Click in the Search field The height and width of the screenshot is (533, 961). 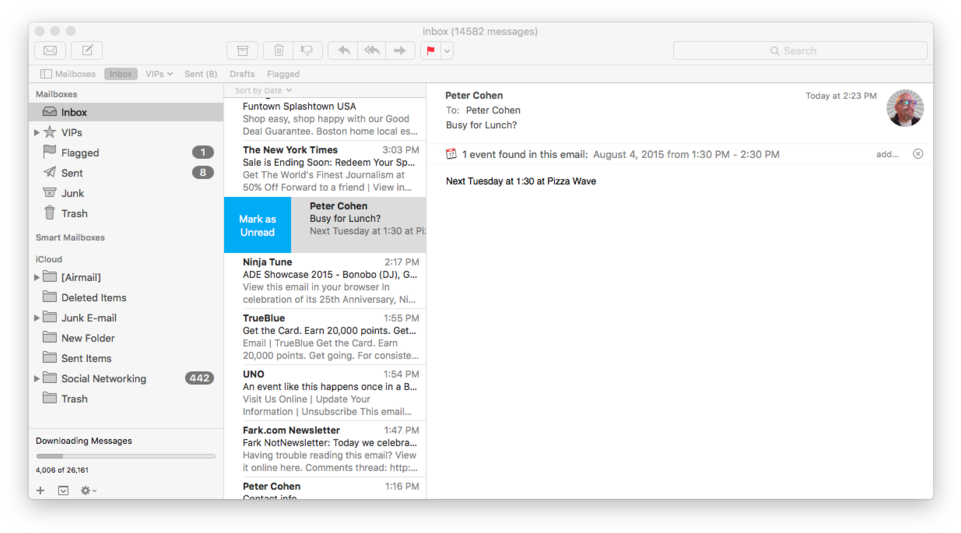800,51
